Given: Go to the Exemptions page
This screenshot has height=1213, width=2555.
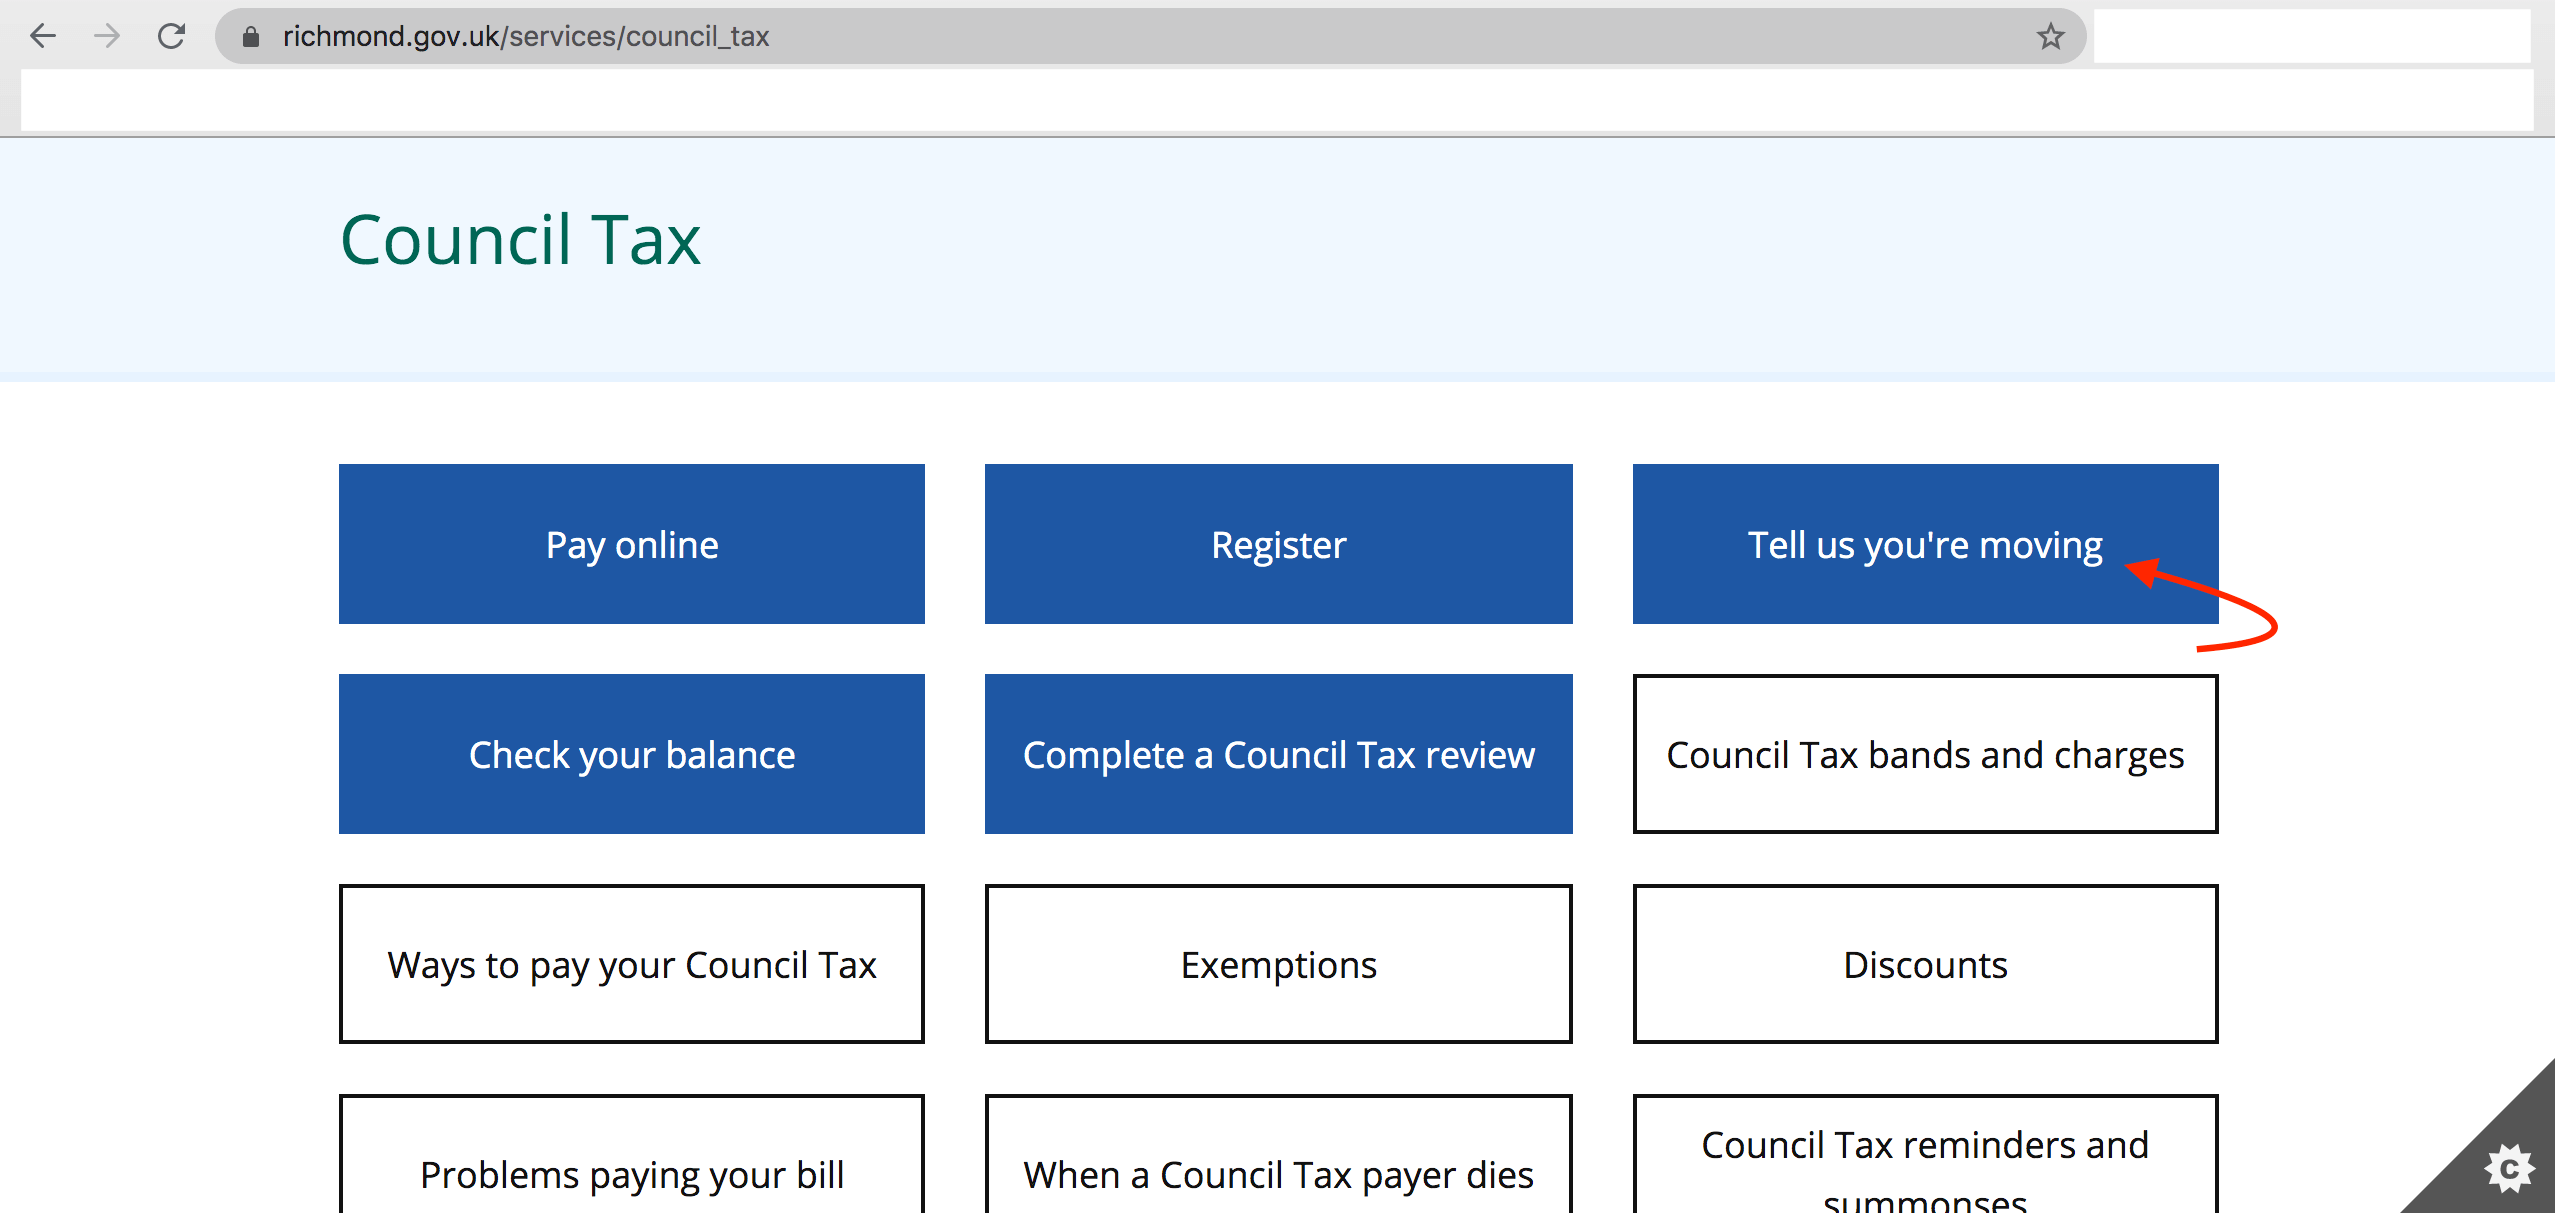Looking at the screenshot, I should click(1278, 964).
